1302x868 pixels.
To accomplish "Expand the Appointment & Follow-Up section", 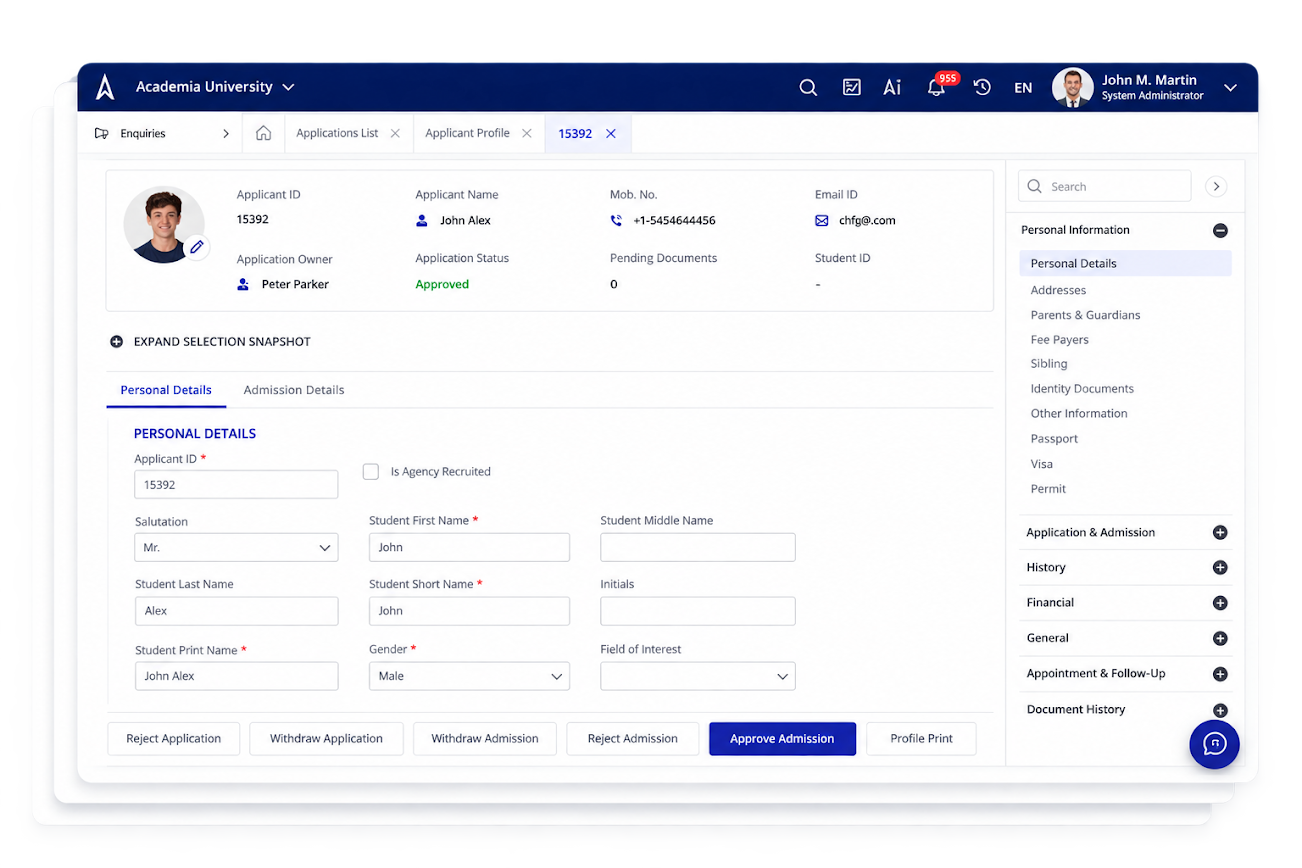I will pyautogui.click(x=1220, y=674).
